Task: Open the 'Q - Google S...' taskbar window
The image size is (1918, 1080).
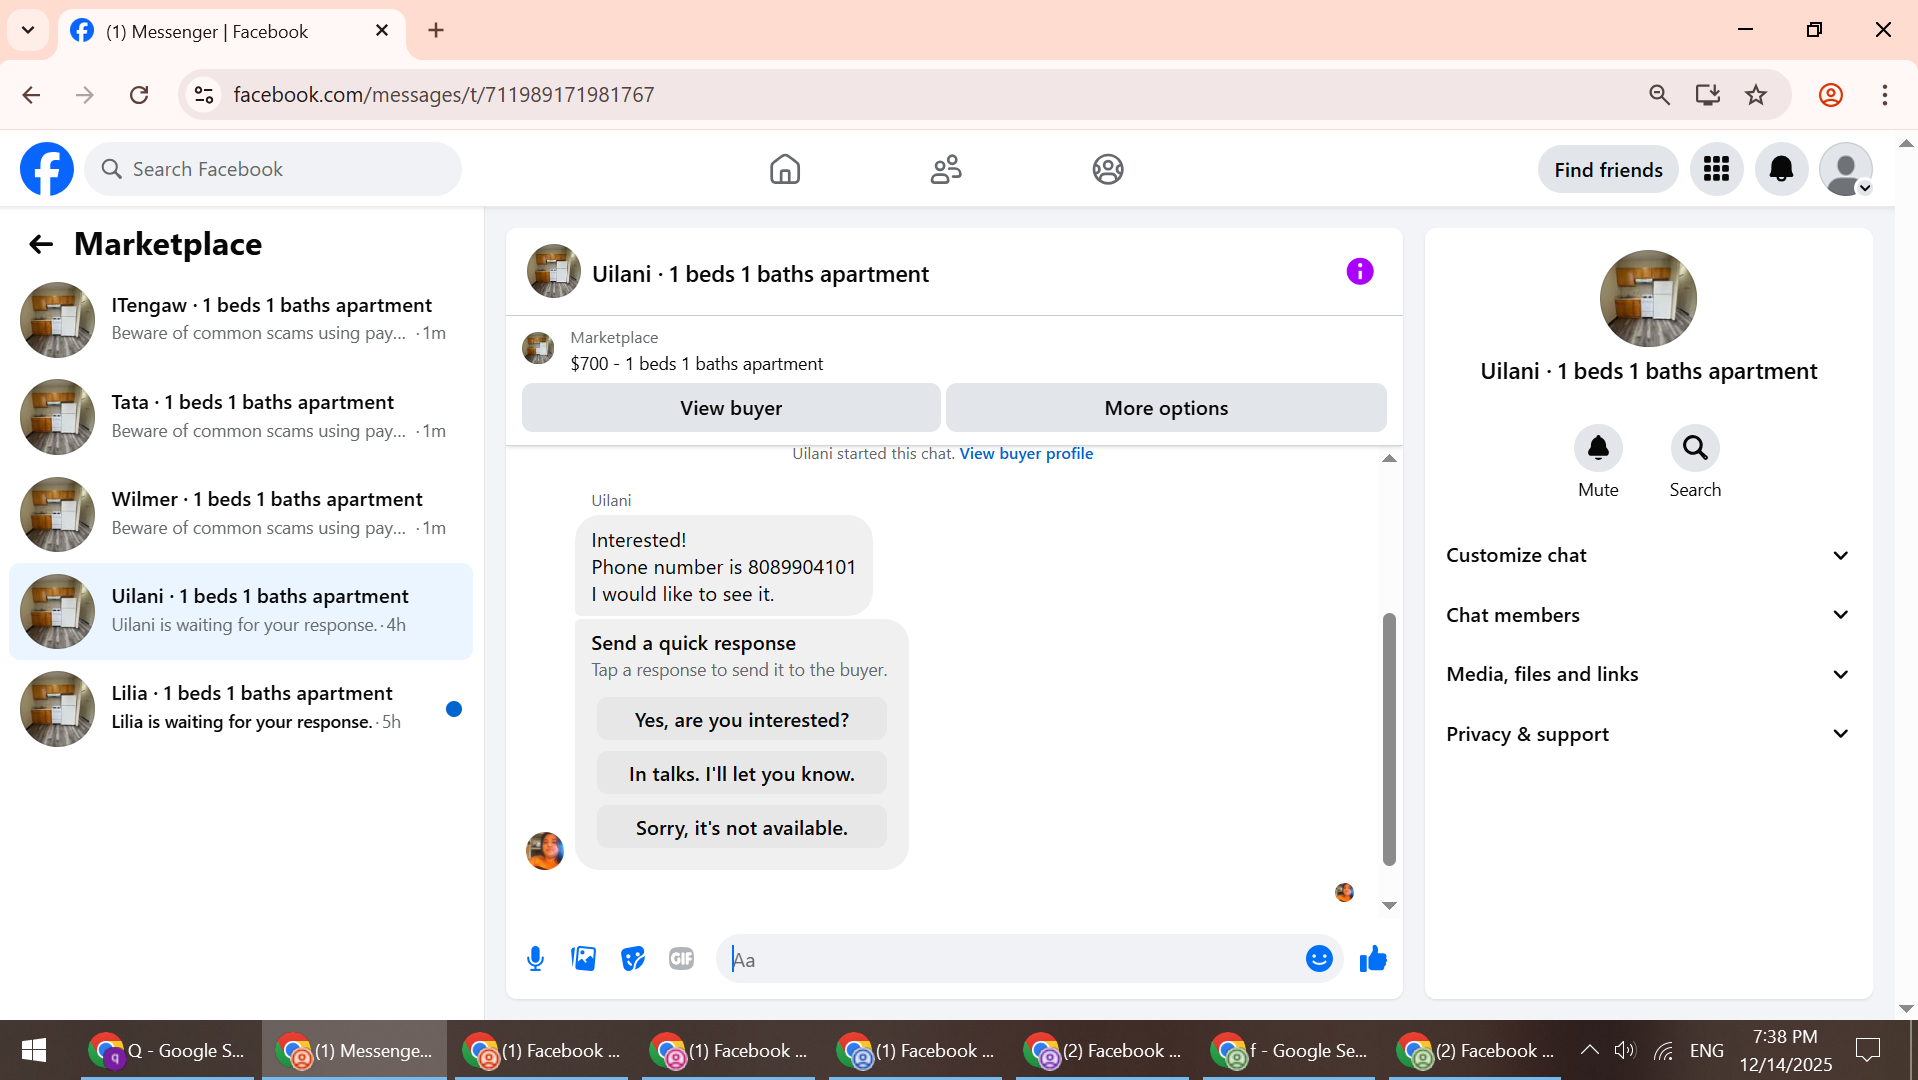Action: coord(168,1050)
